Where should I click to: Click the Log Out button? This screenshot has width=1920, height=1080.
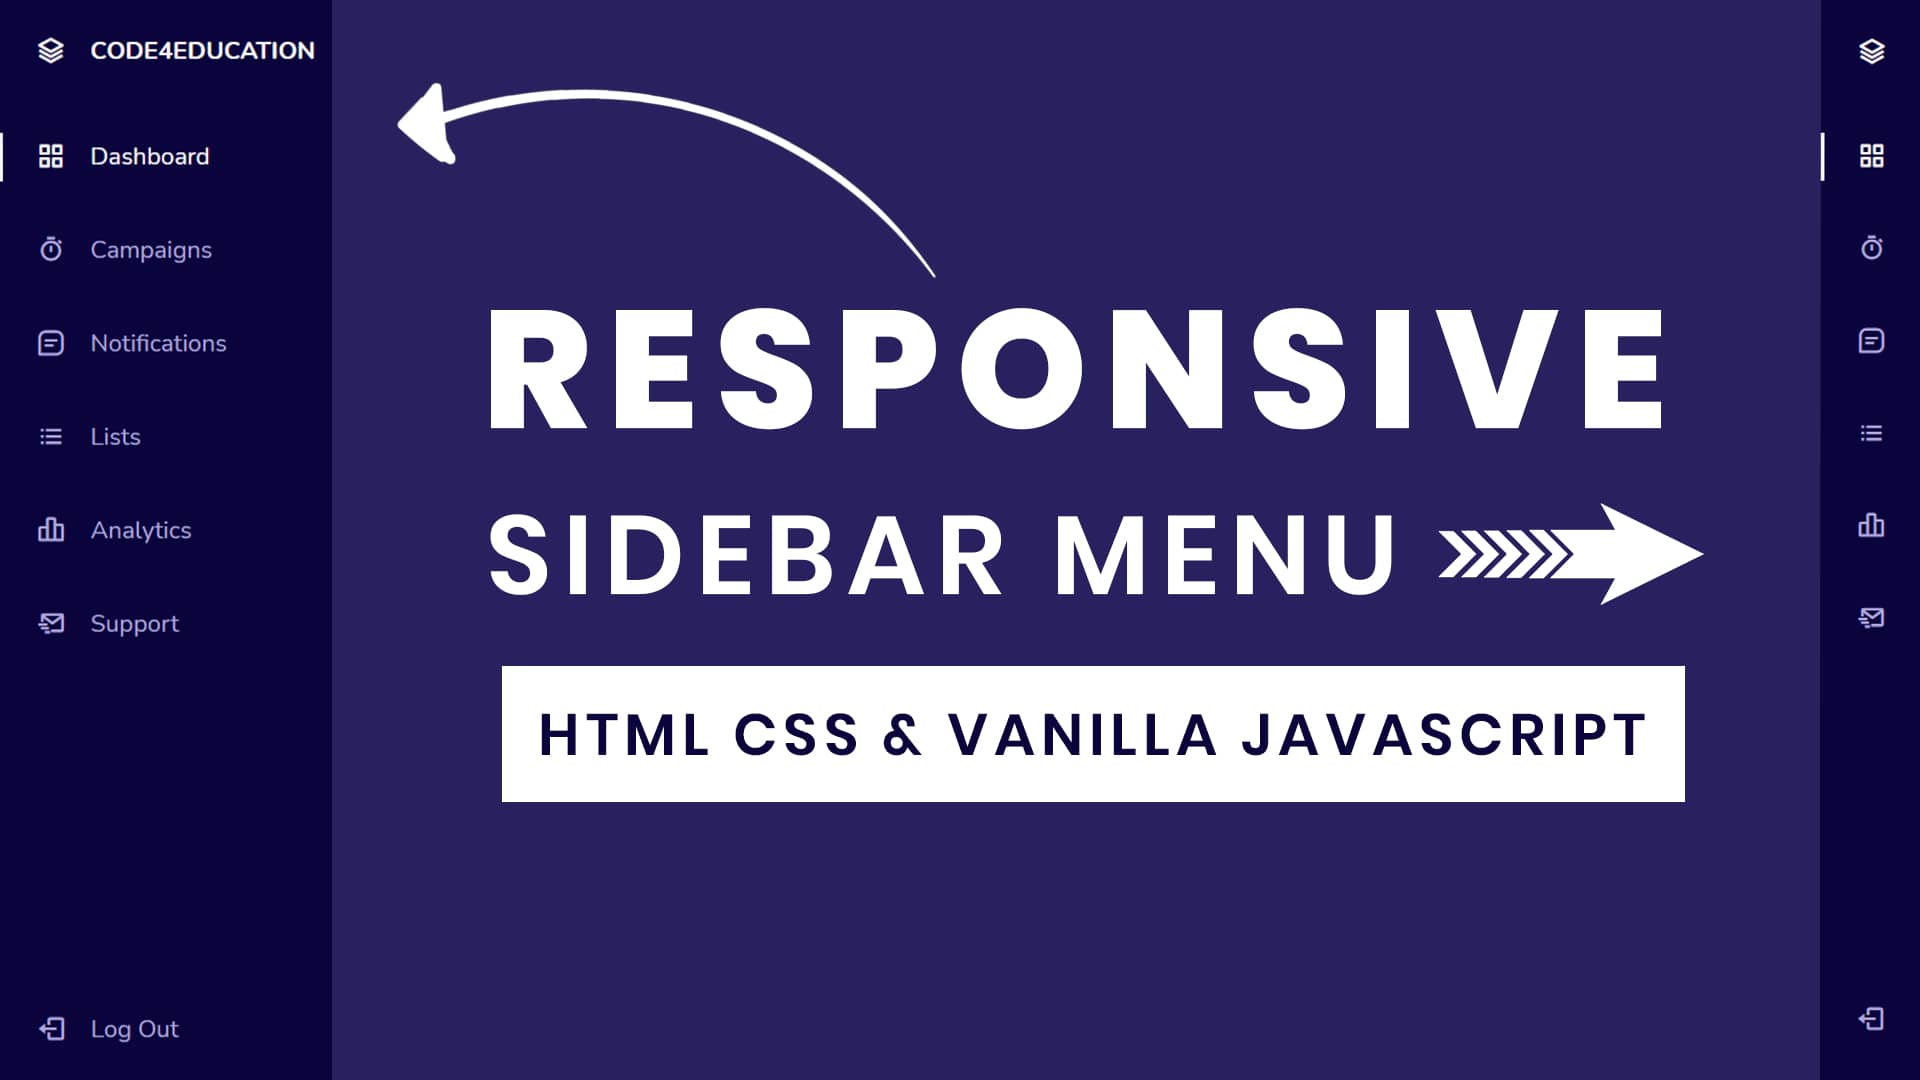132,1029
